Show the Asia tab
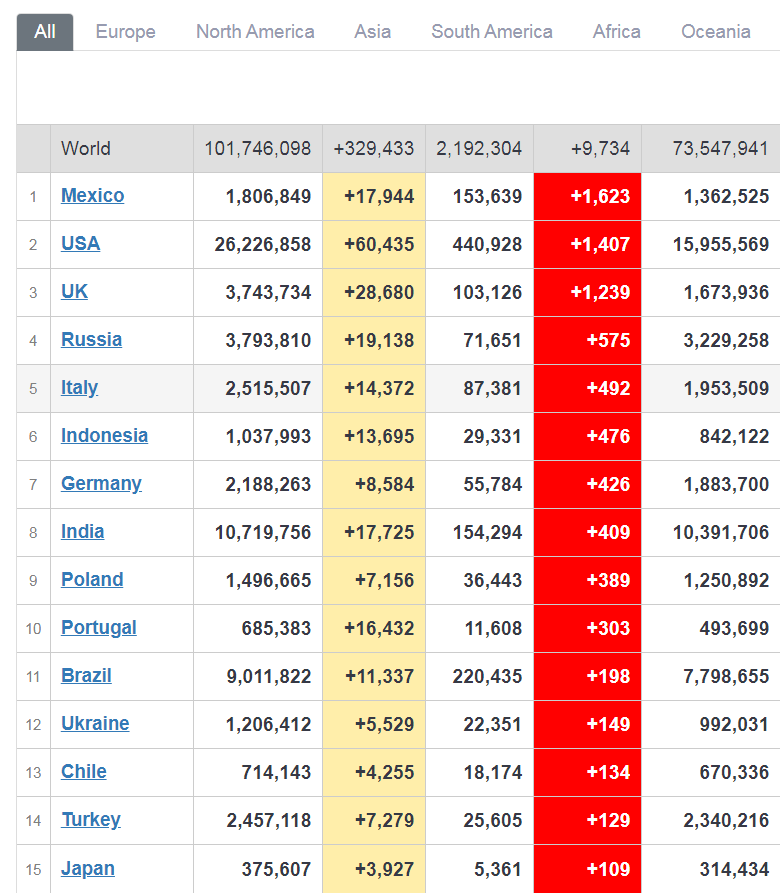The height and width of the screenshot is (893, 780). pyautogui.click(x=372, y=32)
